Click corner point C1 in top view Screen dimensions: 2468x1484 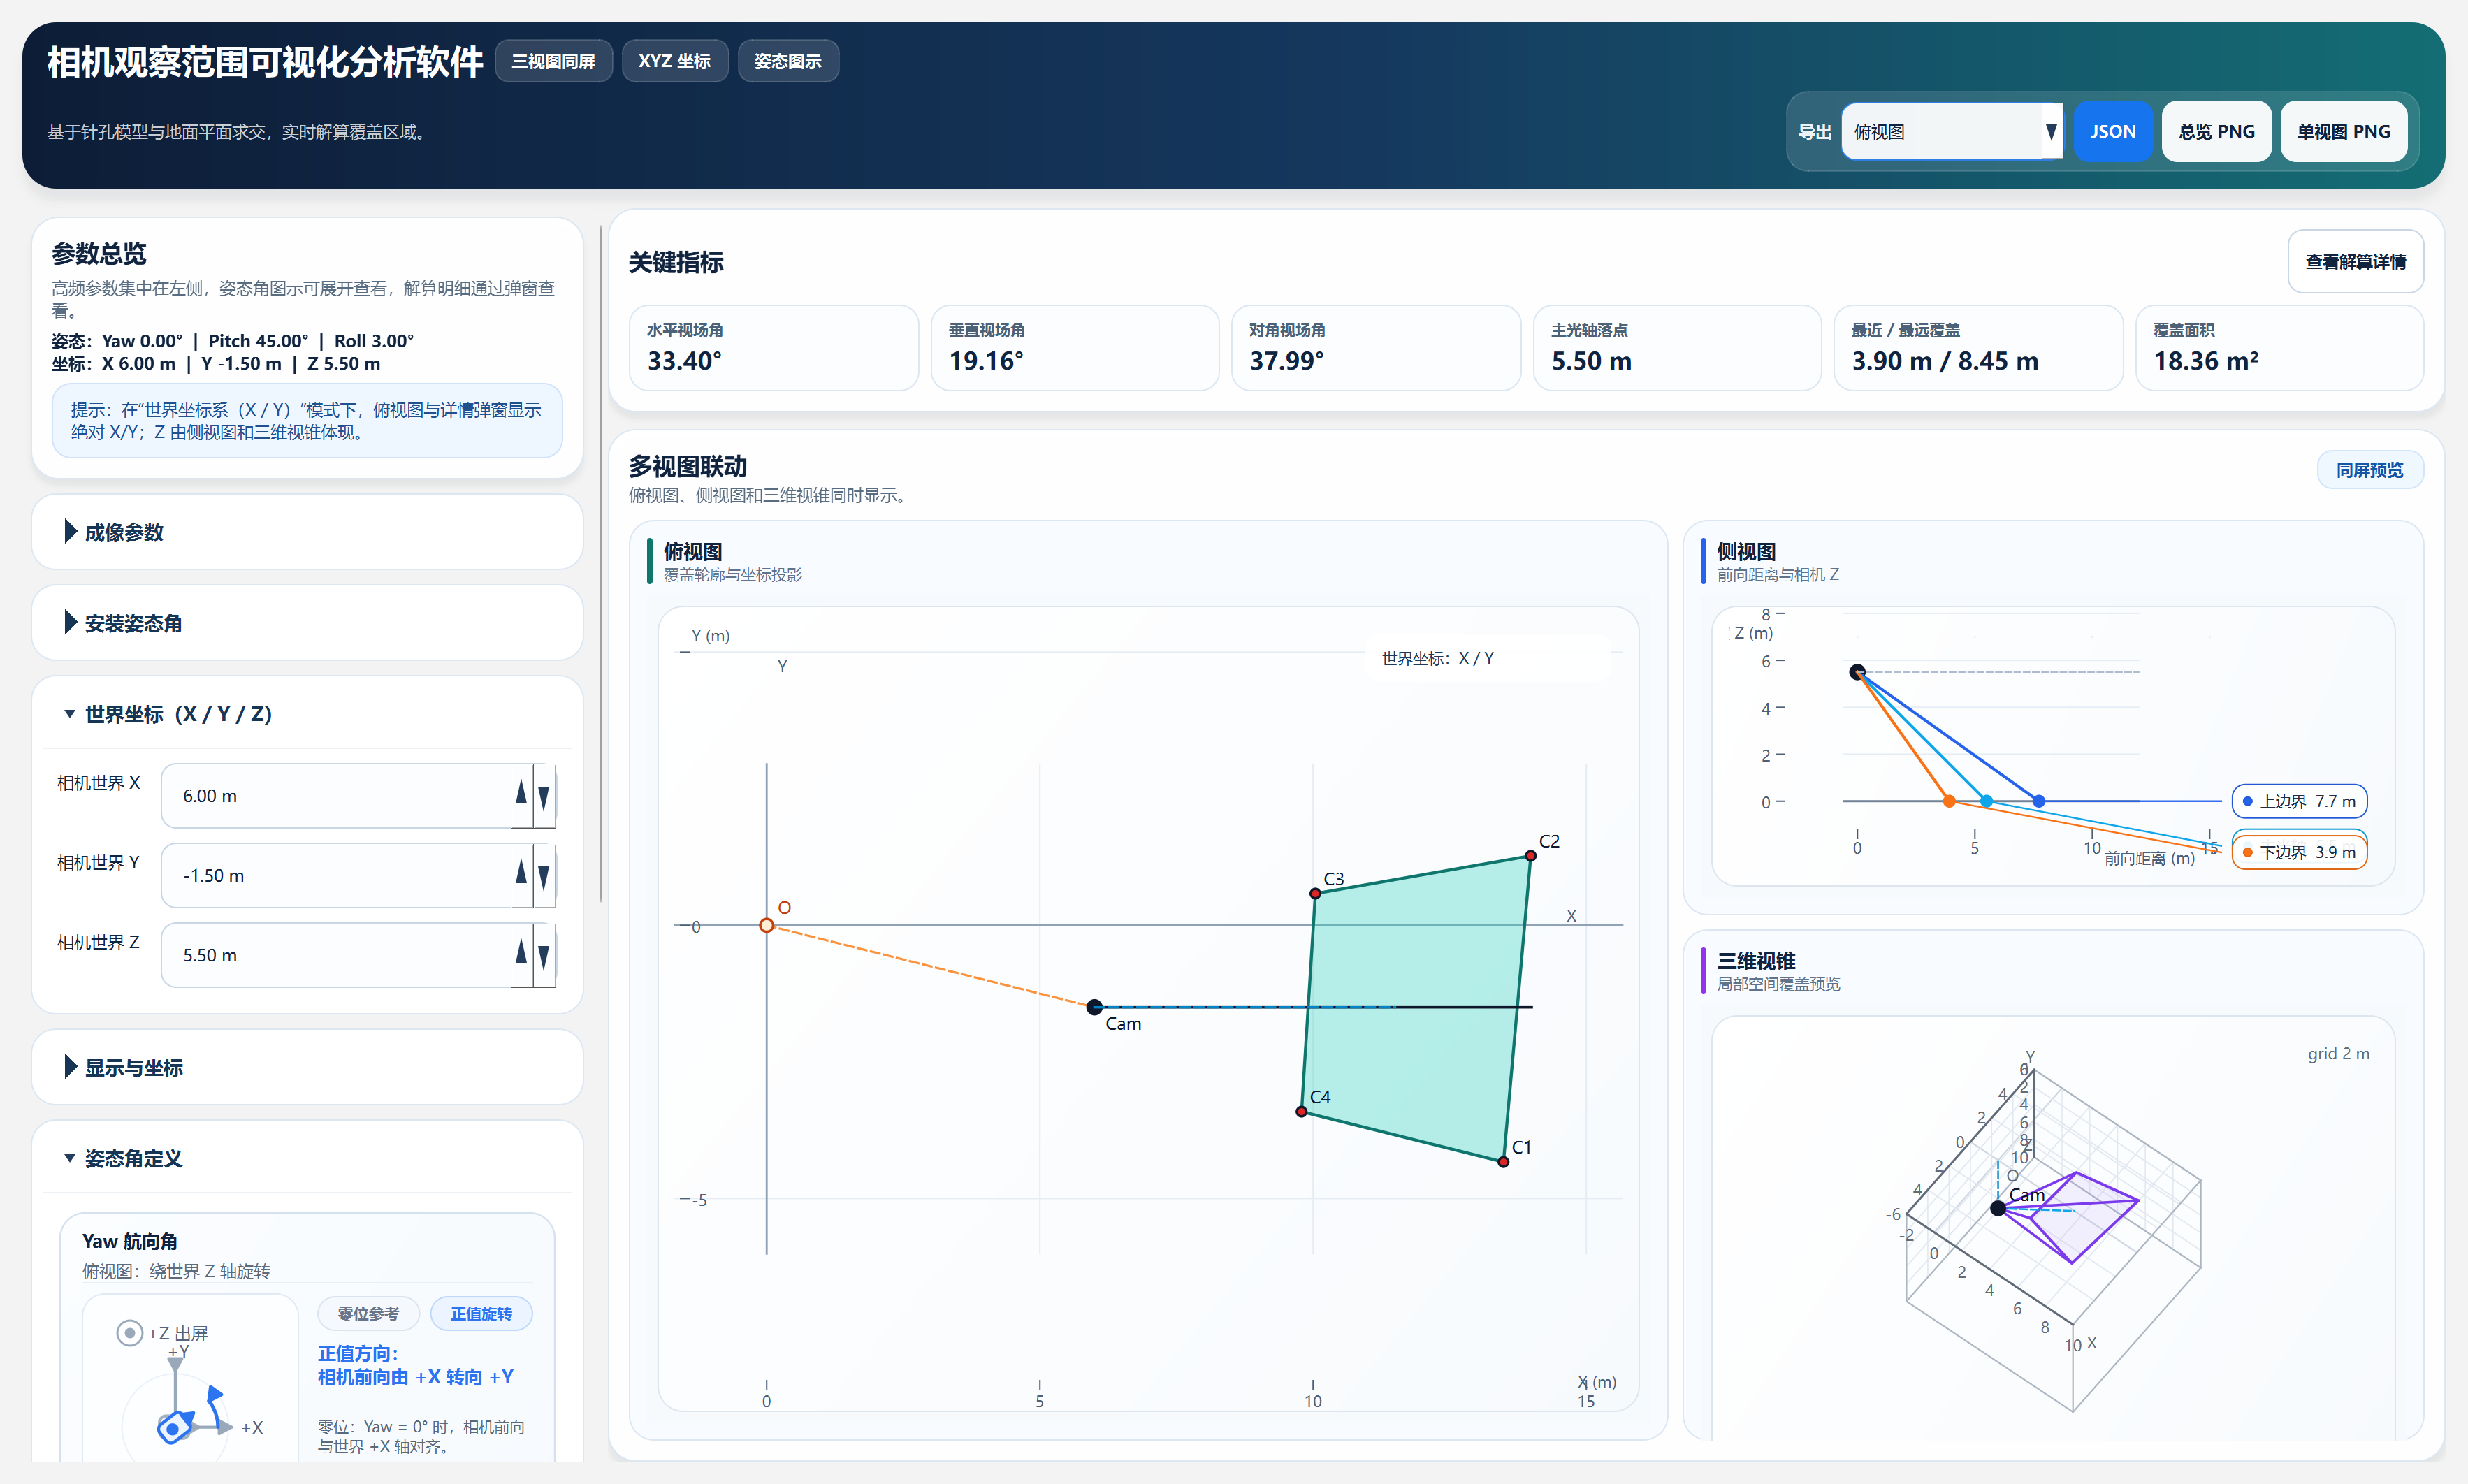tap(1503, 1161)
